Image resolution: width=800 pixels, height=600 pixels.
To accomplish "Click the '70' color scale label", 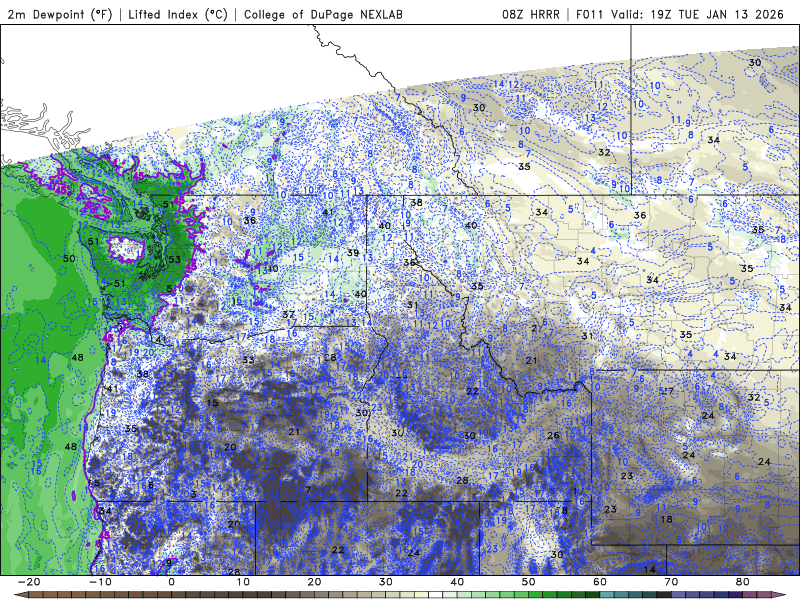I will 671,582.
